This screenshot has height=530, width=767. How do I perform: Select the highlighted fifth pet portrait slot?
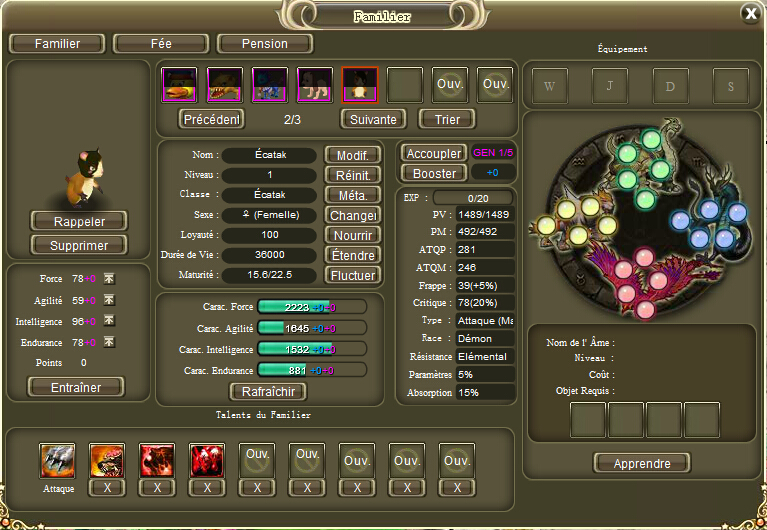pyautogui.click(x=359, y=85)
